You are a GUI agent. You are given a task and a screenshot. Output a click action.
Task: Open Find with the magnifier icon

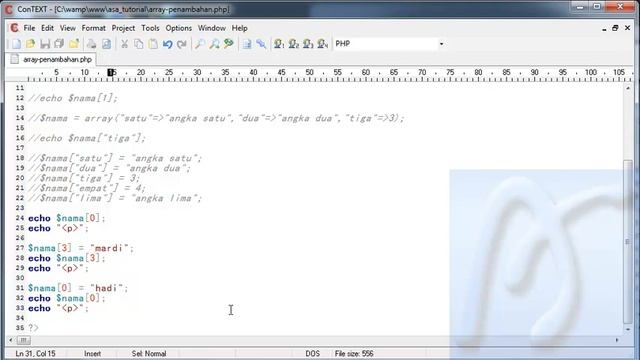(x=200, y=44)
